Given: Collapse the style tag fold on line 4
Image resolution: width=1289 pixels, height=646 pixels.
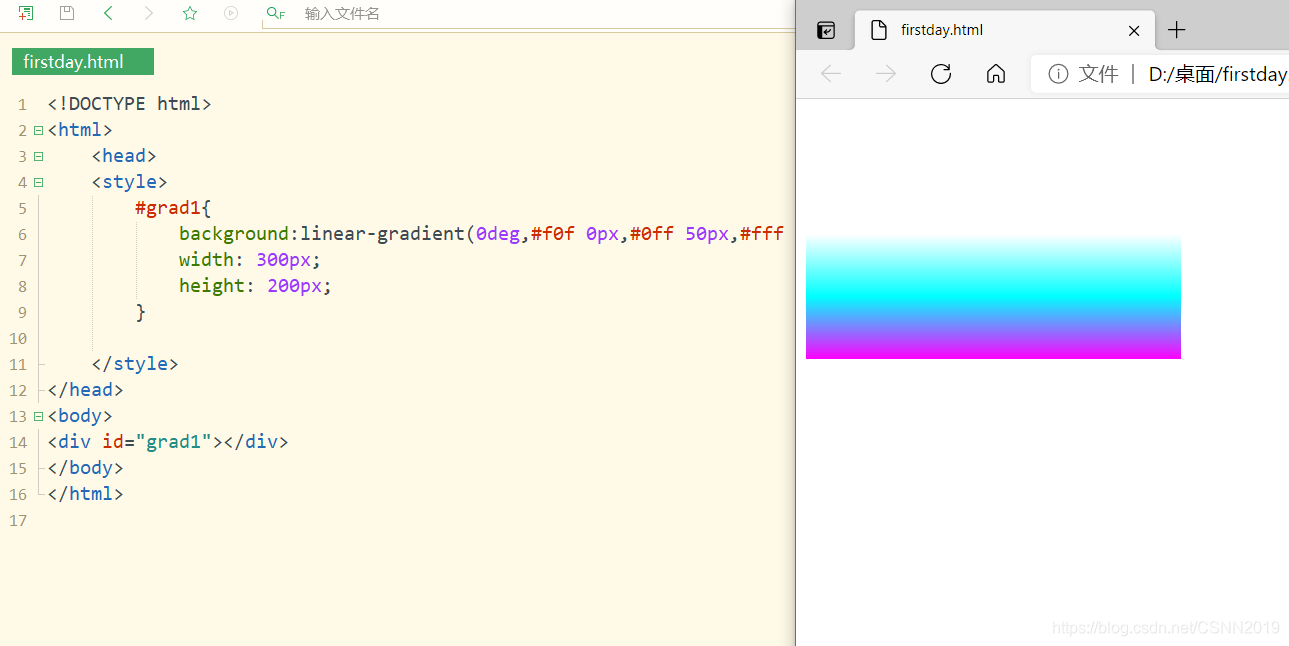Looking at the screenshot, I should [x=38, y=182].
